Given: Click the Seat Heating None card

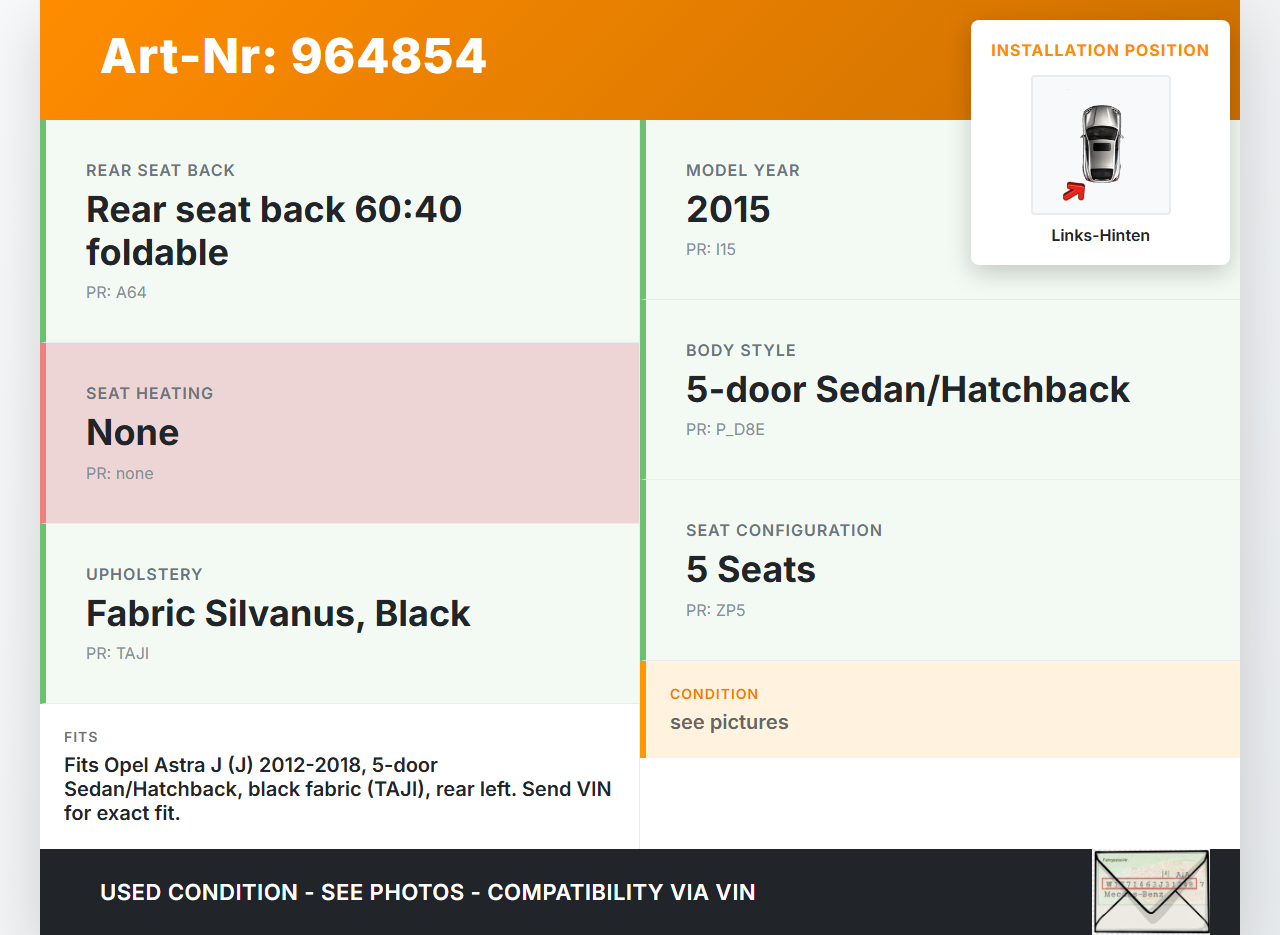Looking at the screenshot, I should pos(340,433).
